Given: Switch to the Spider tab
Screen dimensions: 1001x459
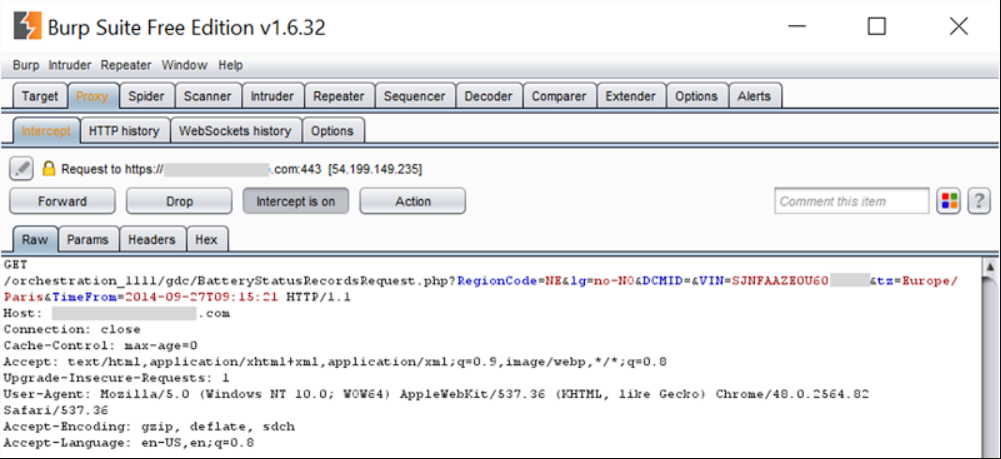Looking at the screenshot, I should click(146, 96).
